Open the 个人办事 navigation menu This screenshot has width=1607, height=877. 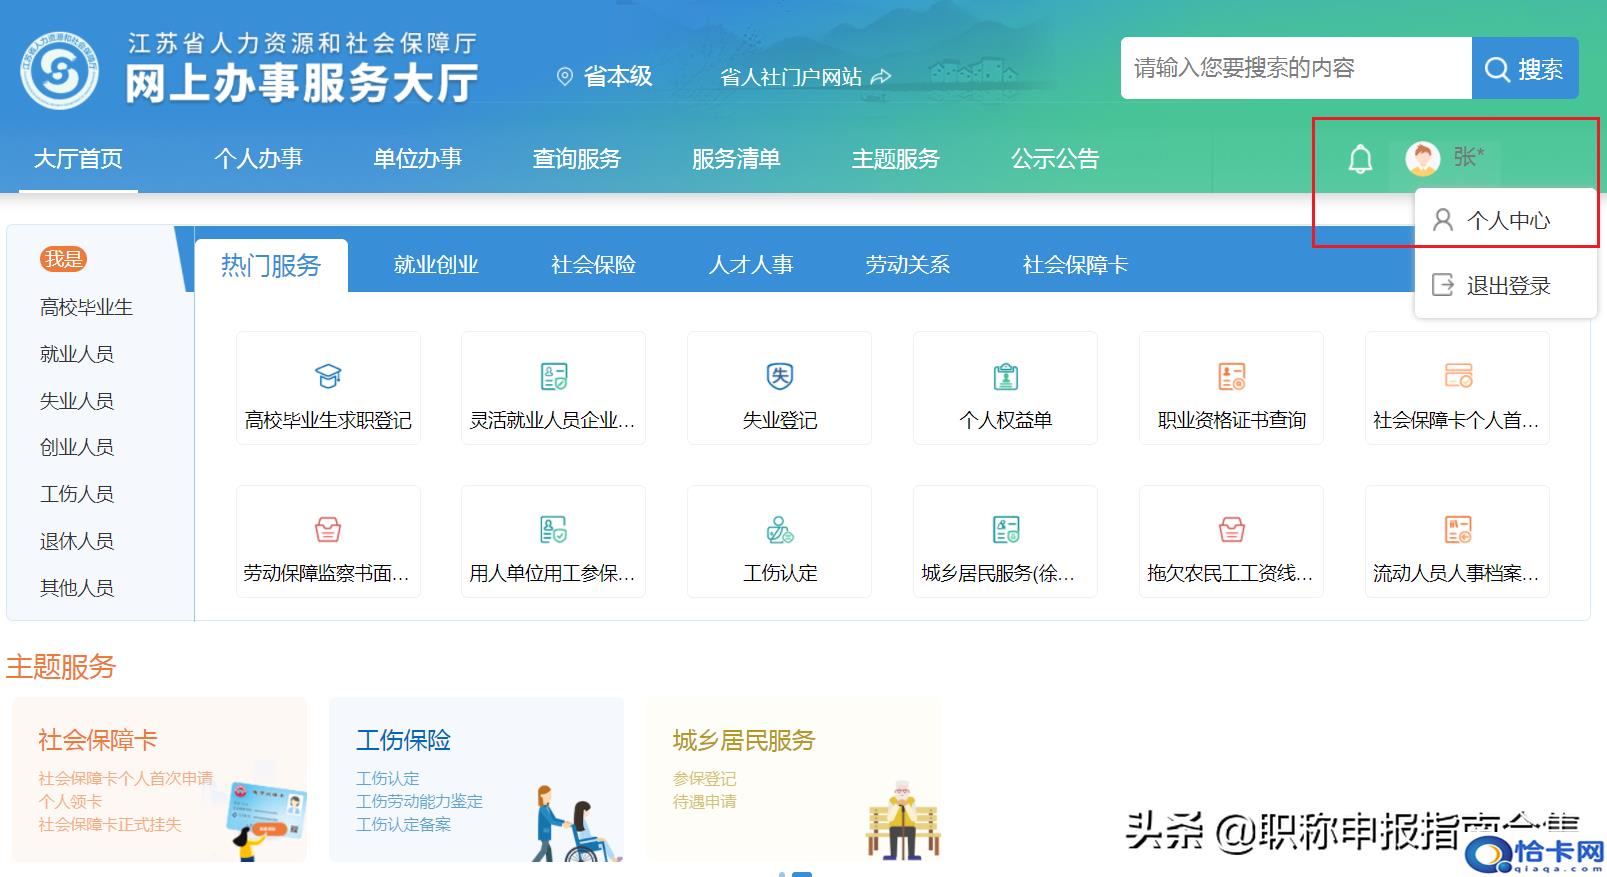click(x=258, y=159)
